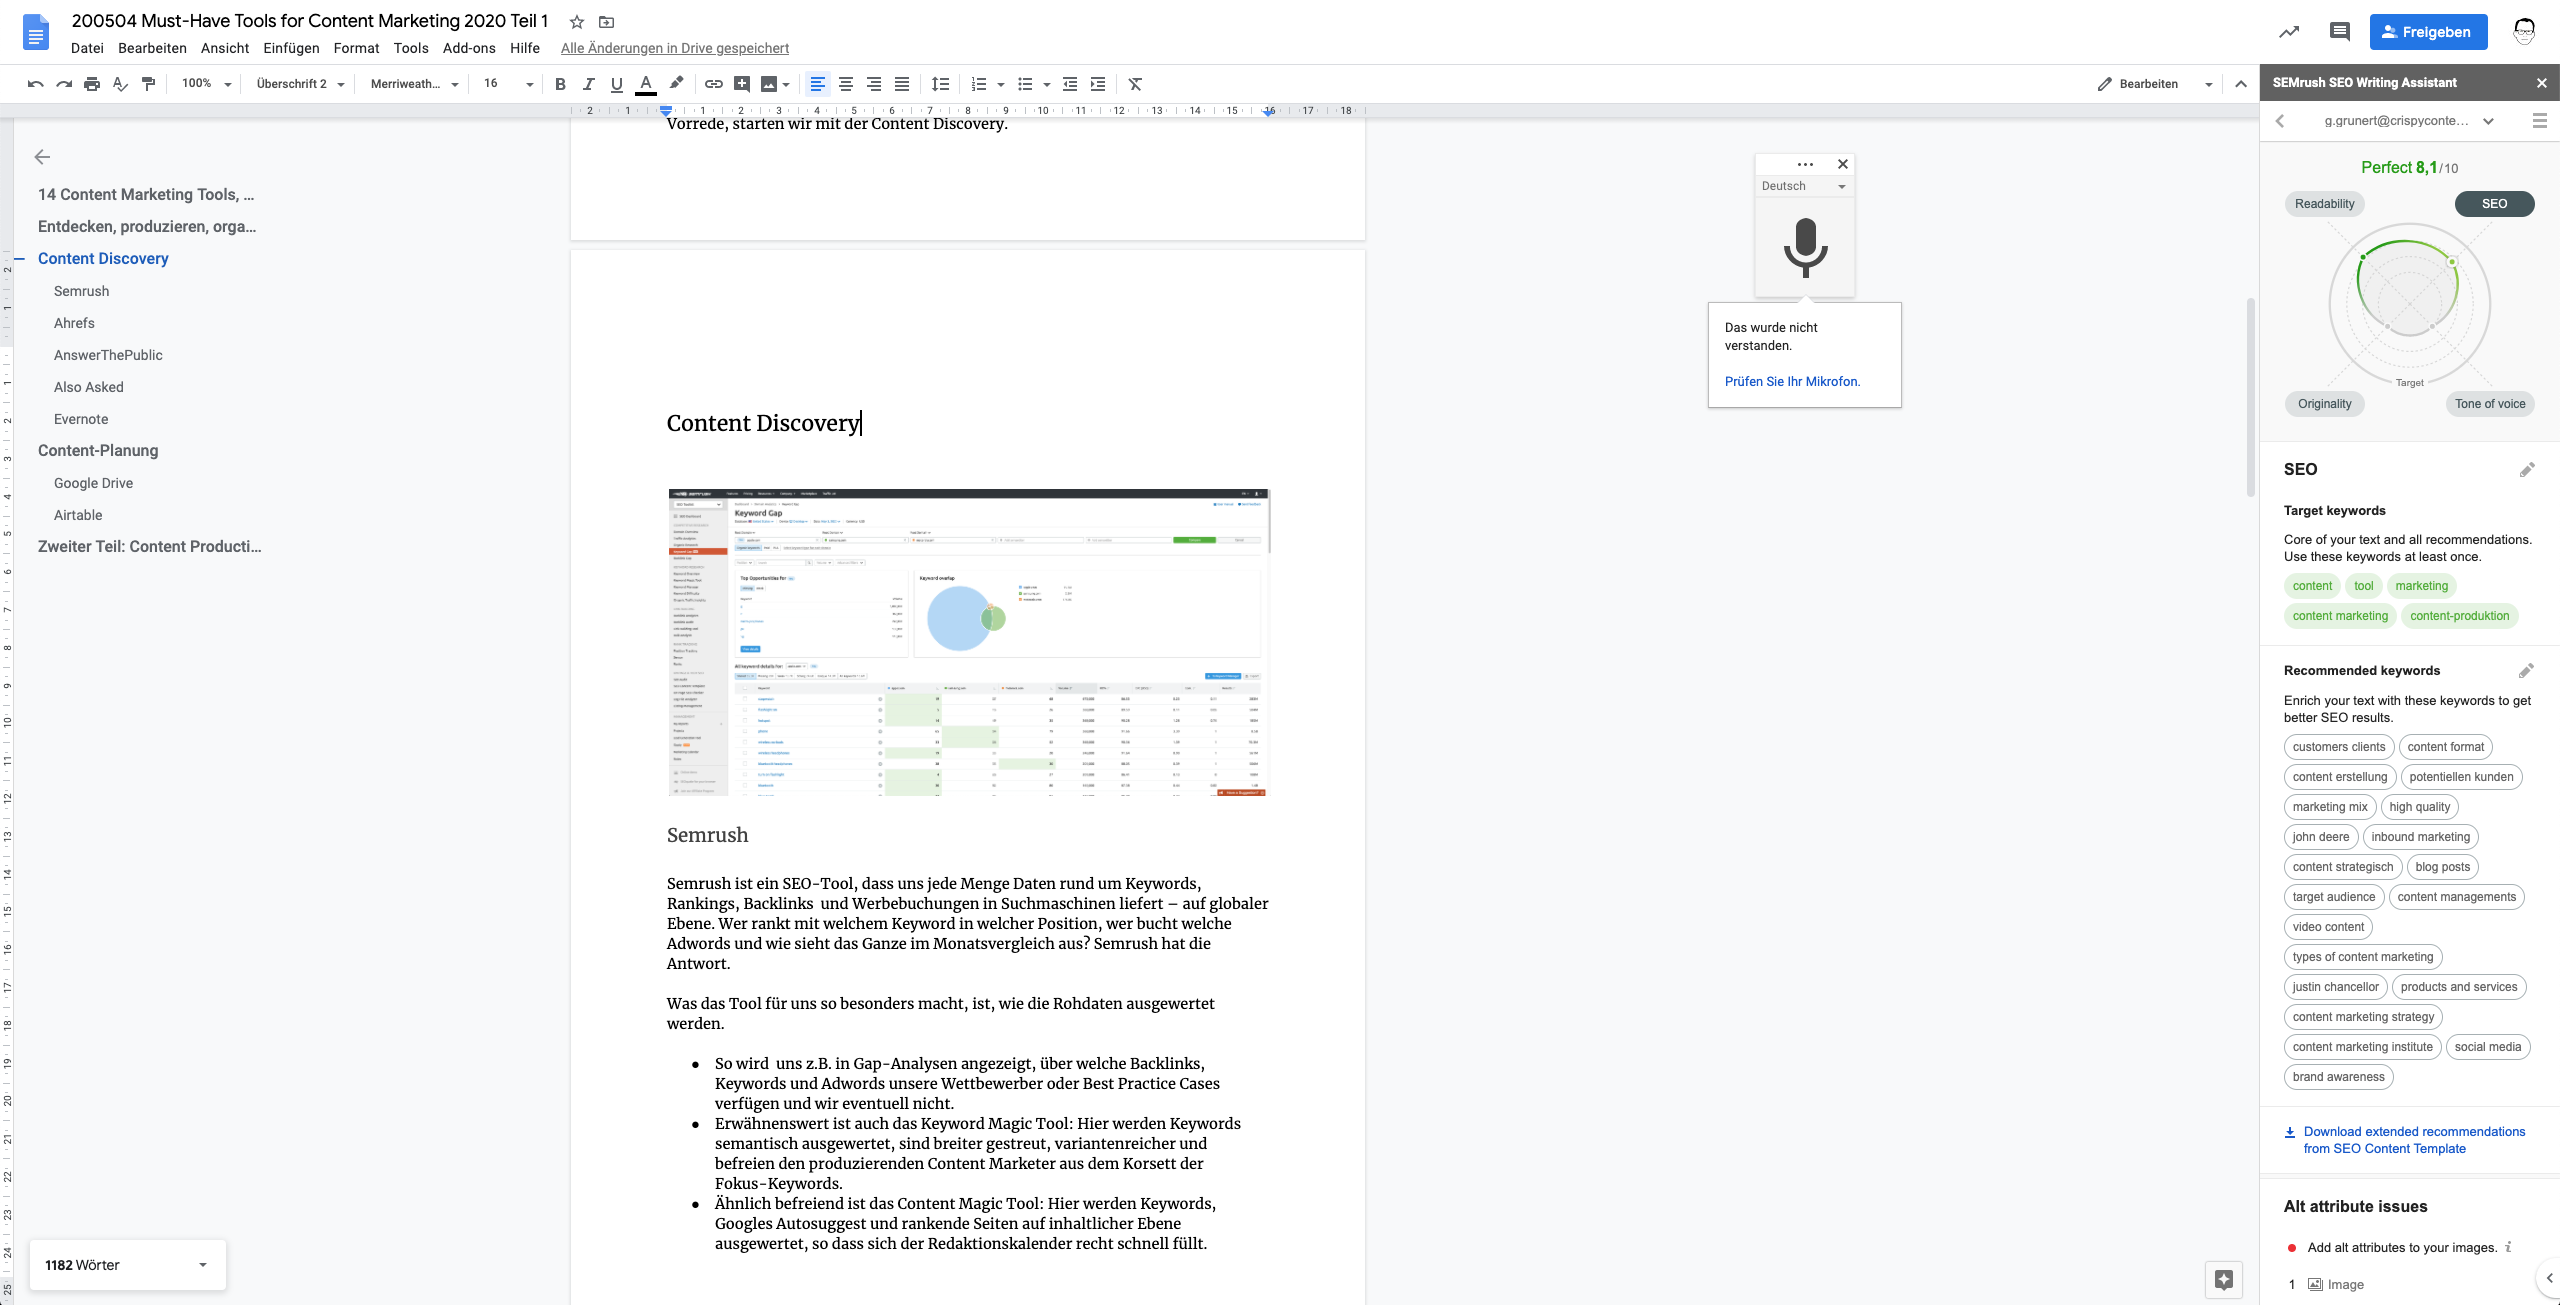Select the Semrush screenshot image in document
Screen dimensions: 2560x1305
click(968, 642)
